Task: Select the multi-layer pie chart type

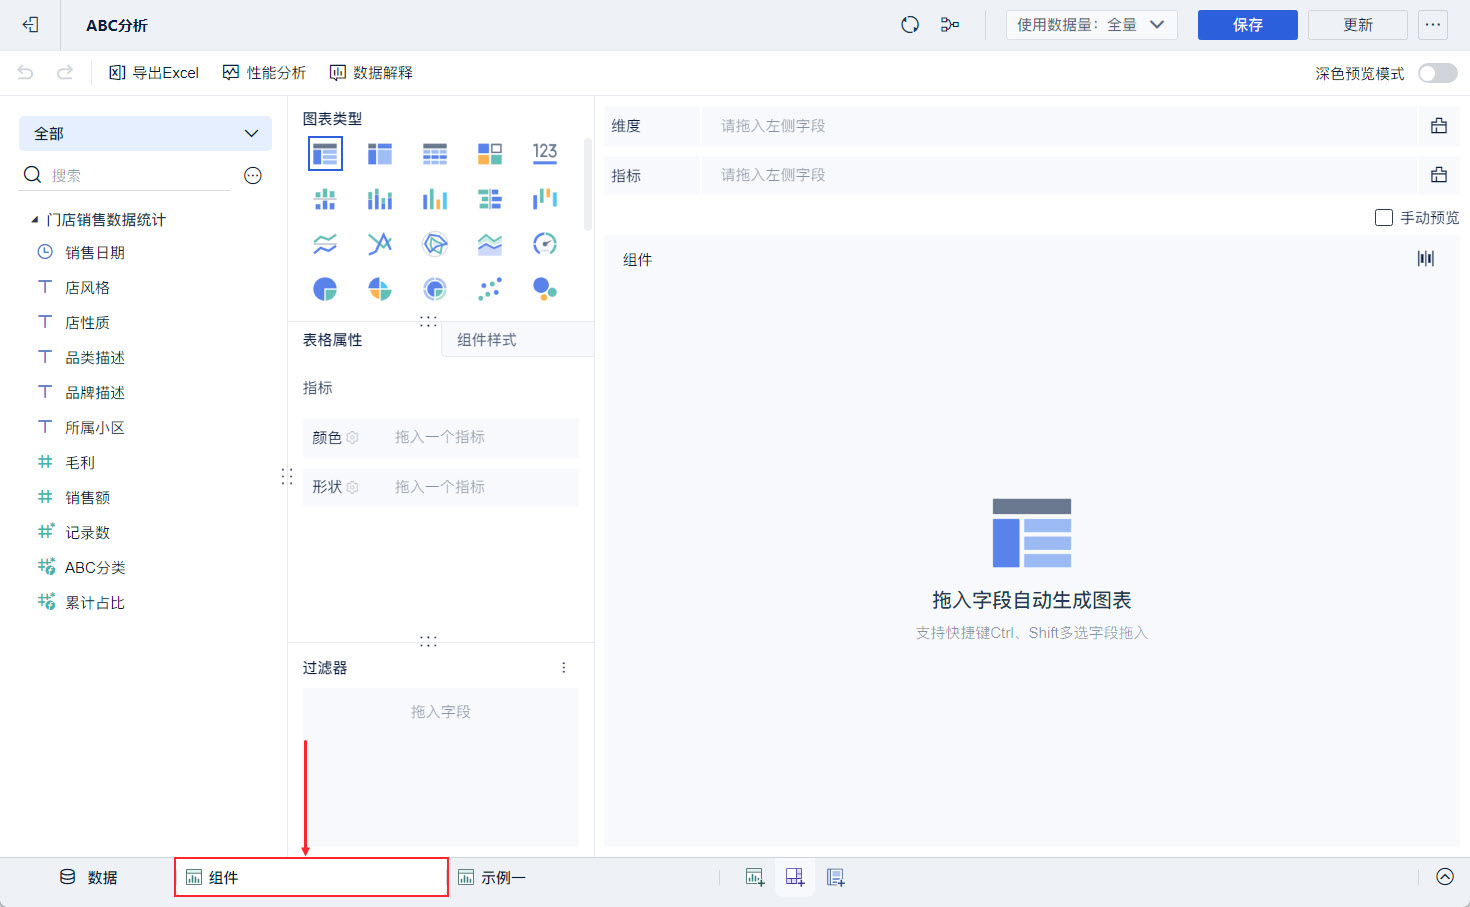Action: click(435, 289)
